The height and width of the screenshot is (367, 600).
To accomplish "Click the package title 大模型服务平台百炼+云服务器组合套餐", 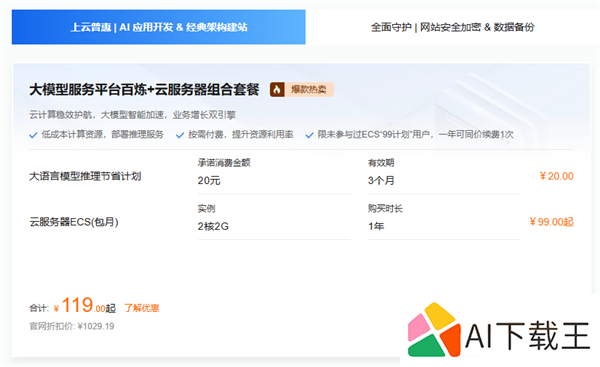I will (x=144, y=90).
